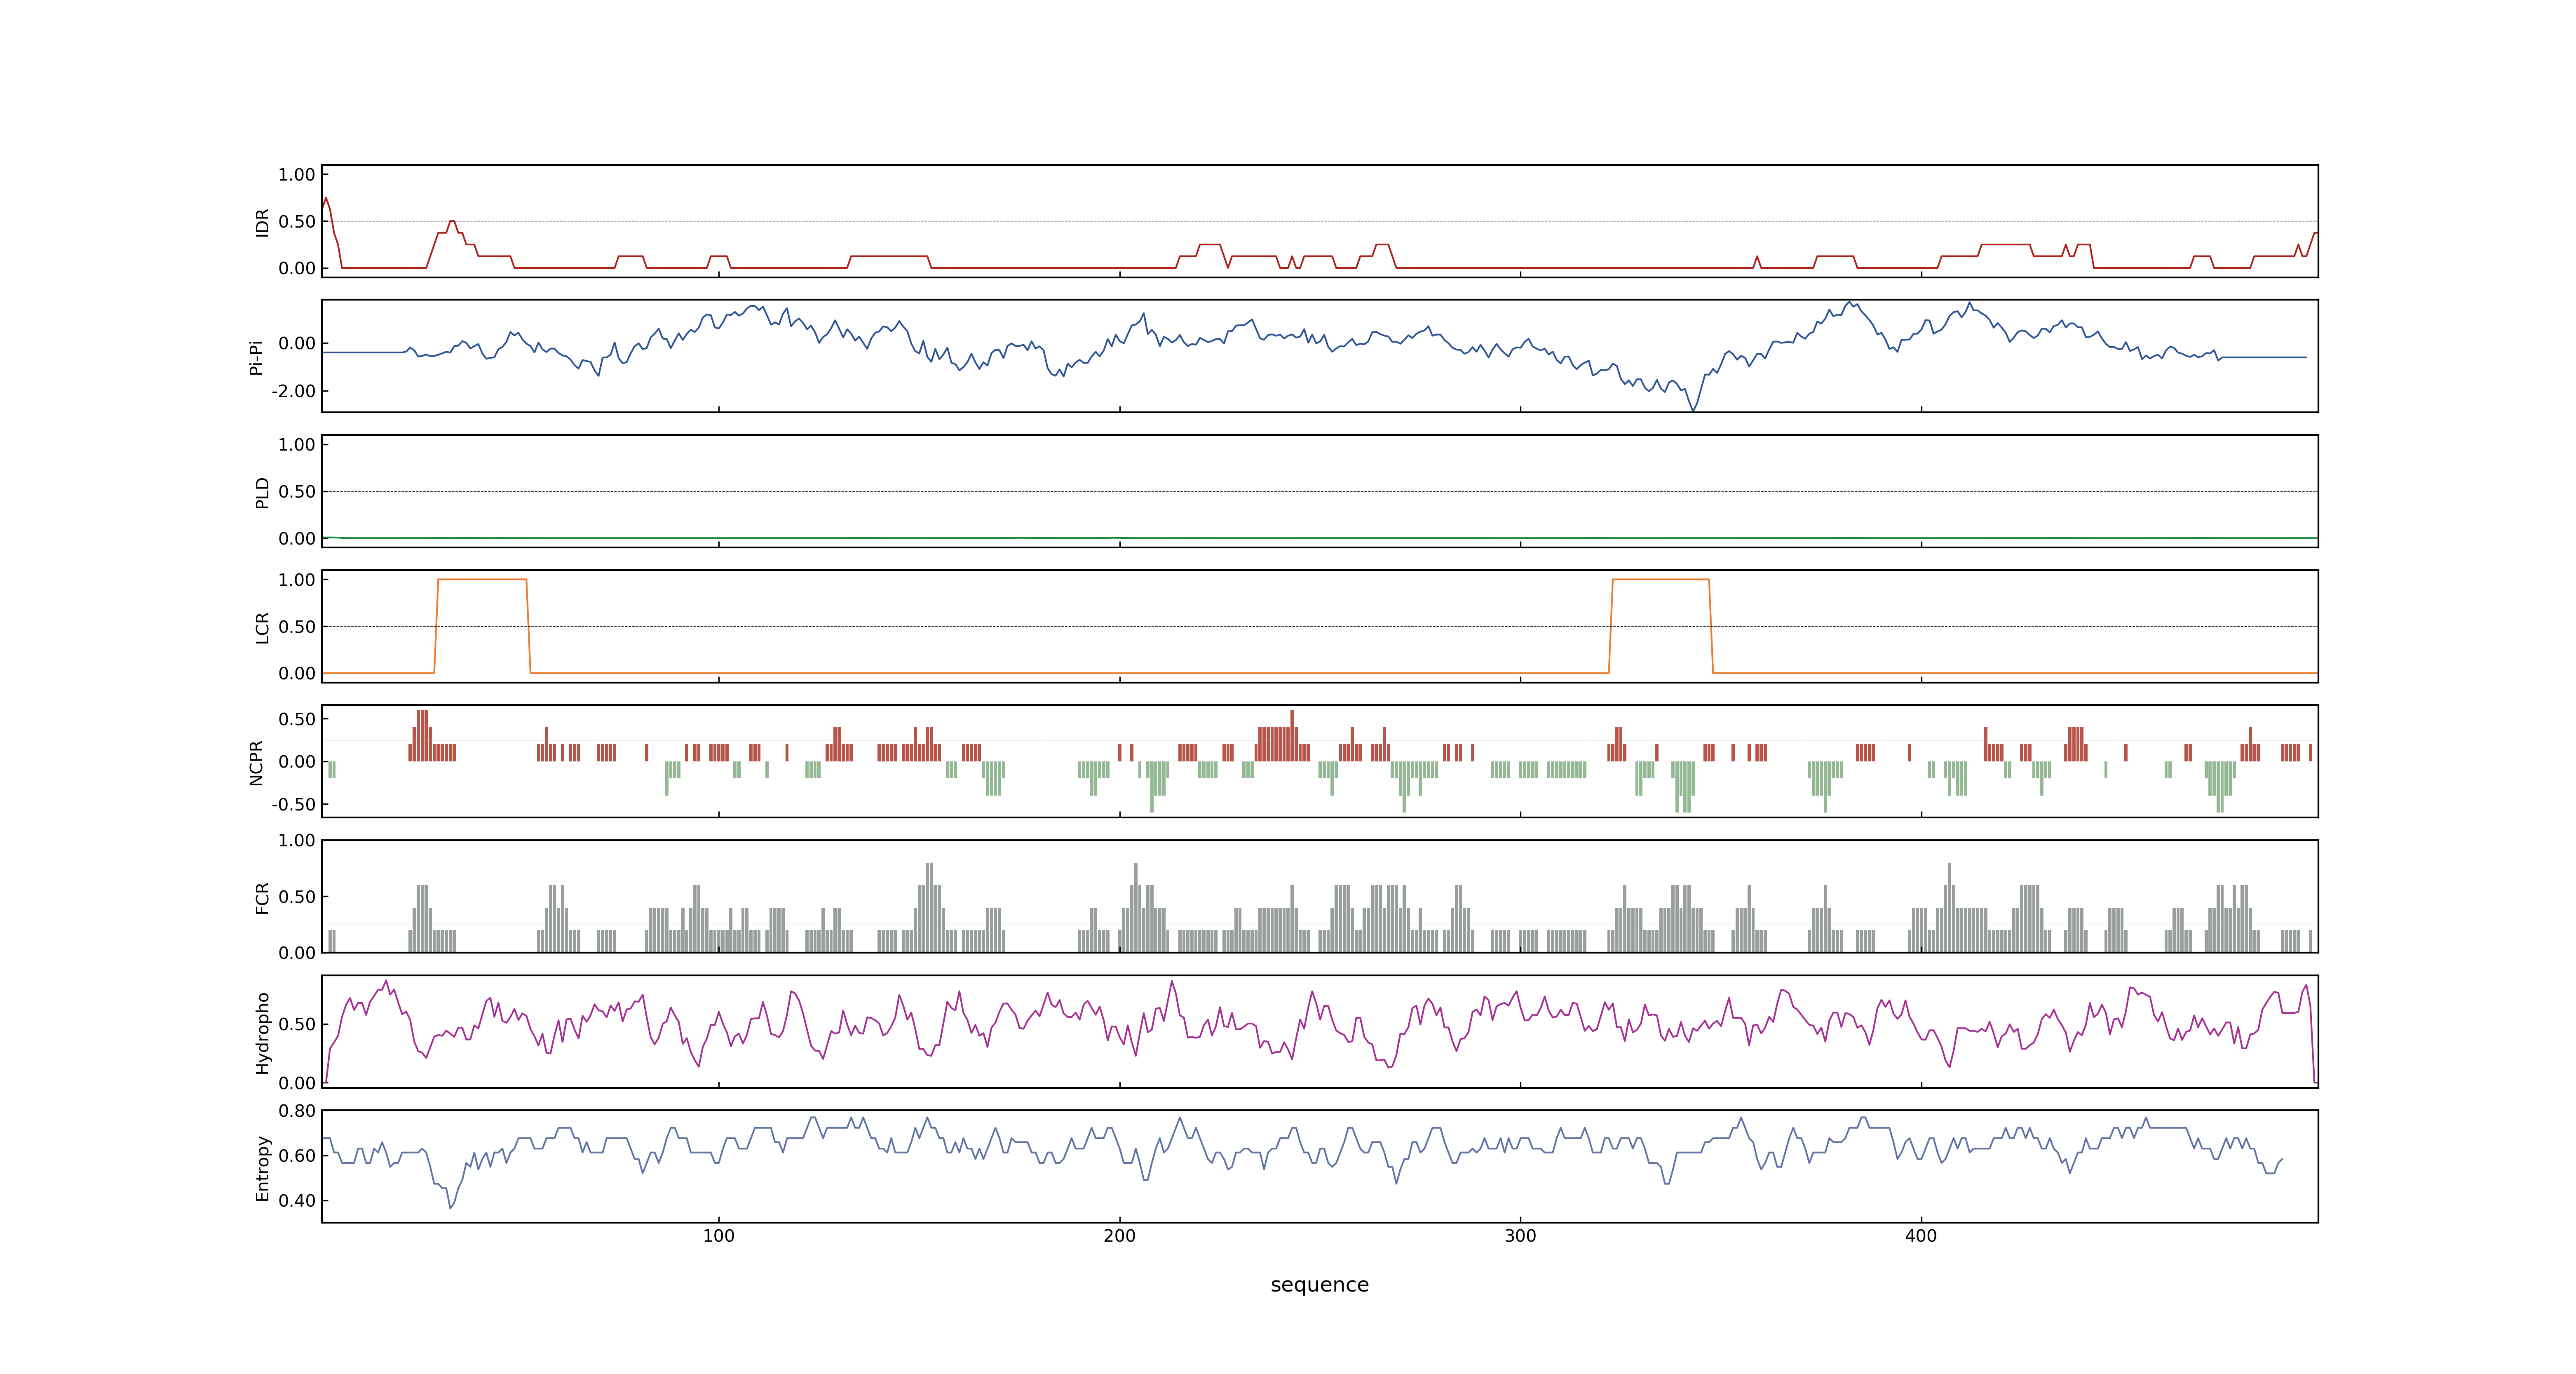Click the second LCR plateau past residue 300
The image size is (2576, 1374).
click(x=1660, y=580)
